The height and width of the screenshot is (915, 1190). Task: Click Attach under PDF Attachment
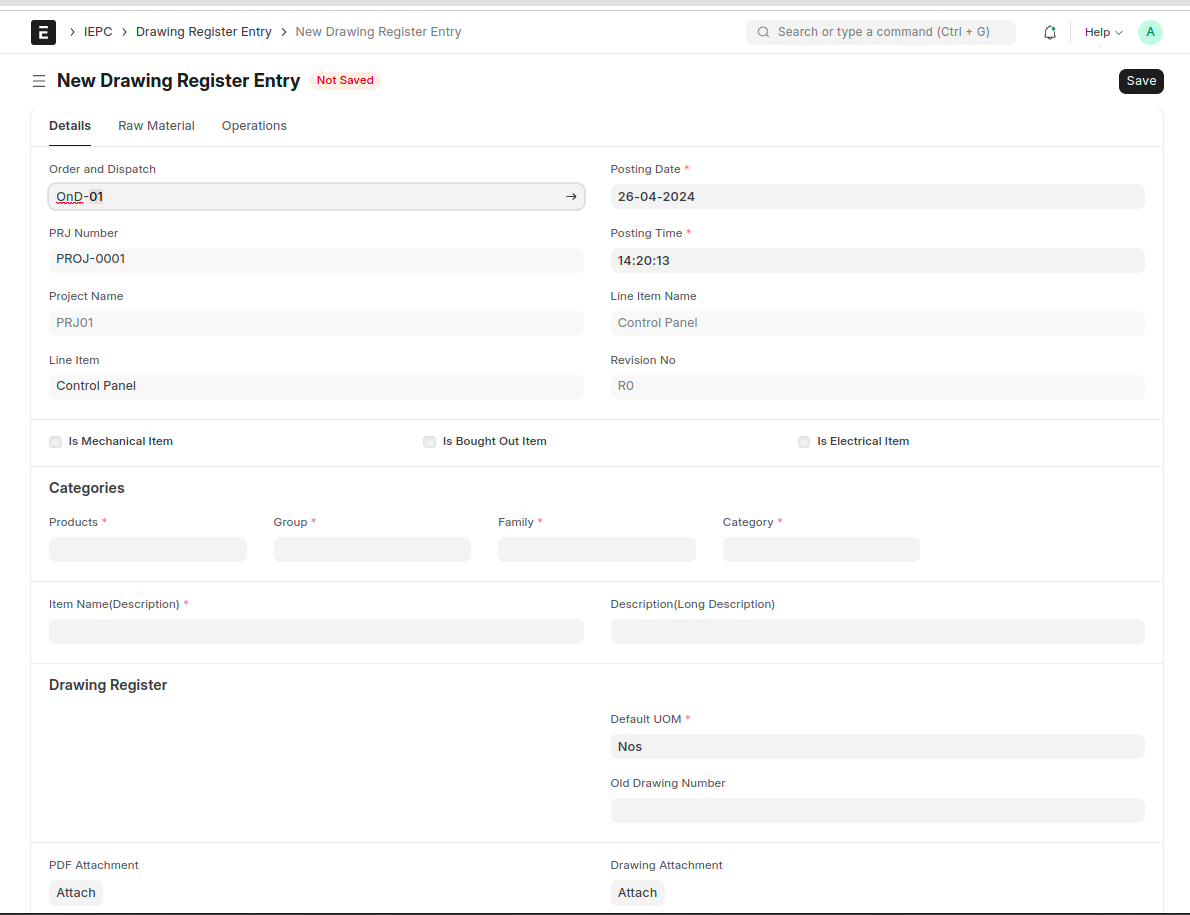click(76, 893)
